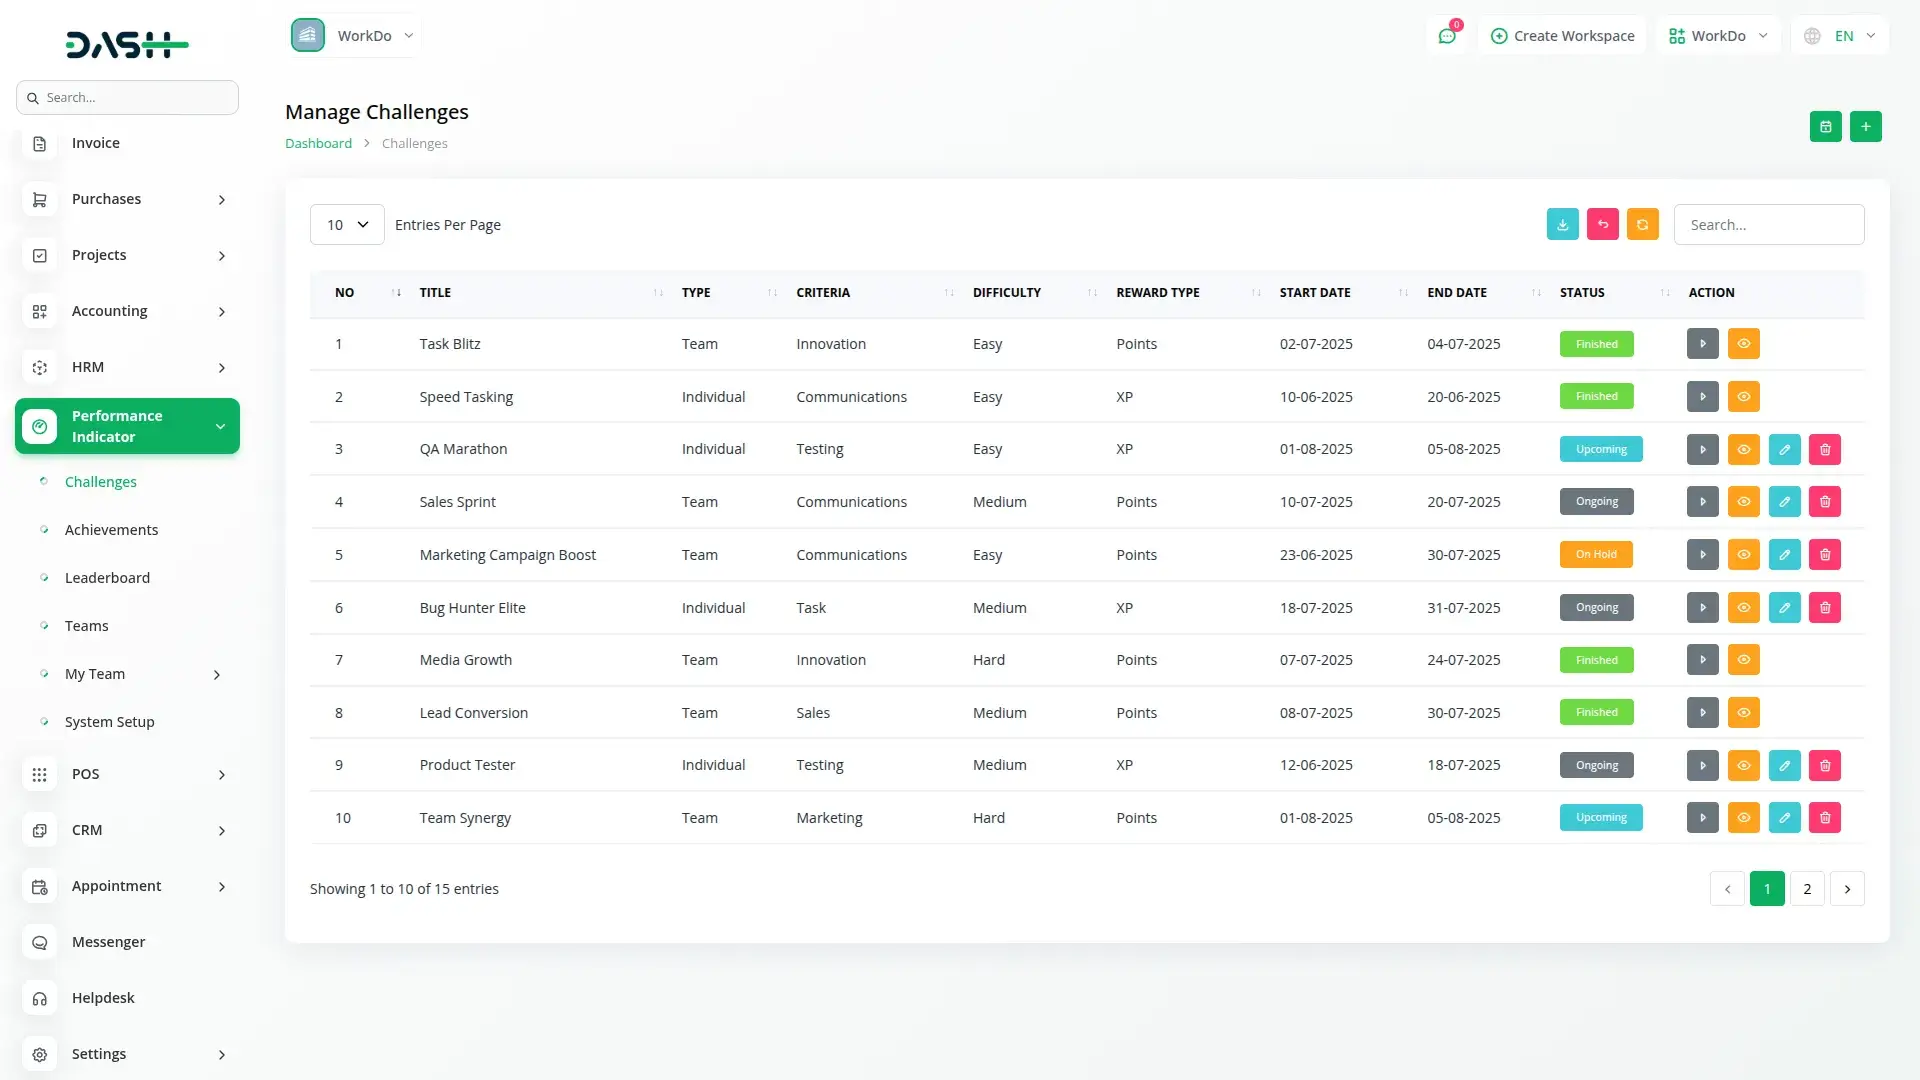The height and width of the screenshot is (1080, 1920).
Task: Open Leaderboard in the sidebar
Action: (107, 578)
